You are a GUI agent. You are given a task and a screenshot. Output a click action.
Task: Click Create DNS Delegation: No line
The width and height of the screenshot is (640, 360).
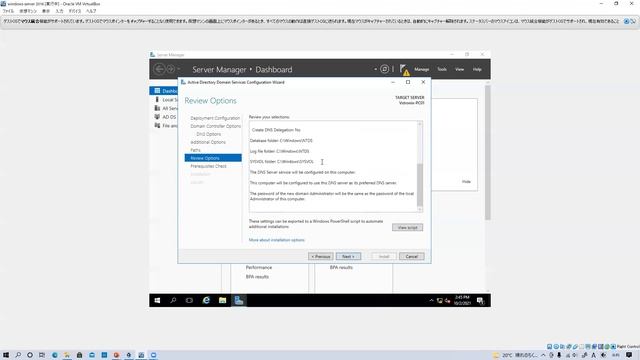(x=276, y=130)
